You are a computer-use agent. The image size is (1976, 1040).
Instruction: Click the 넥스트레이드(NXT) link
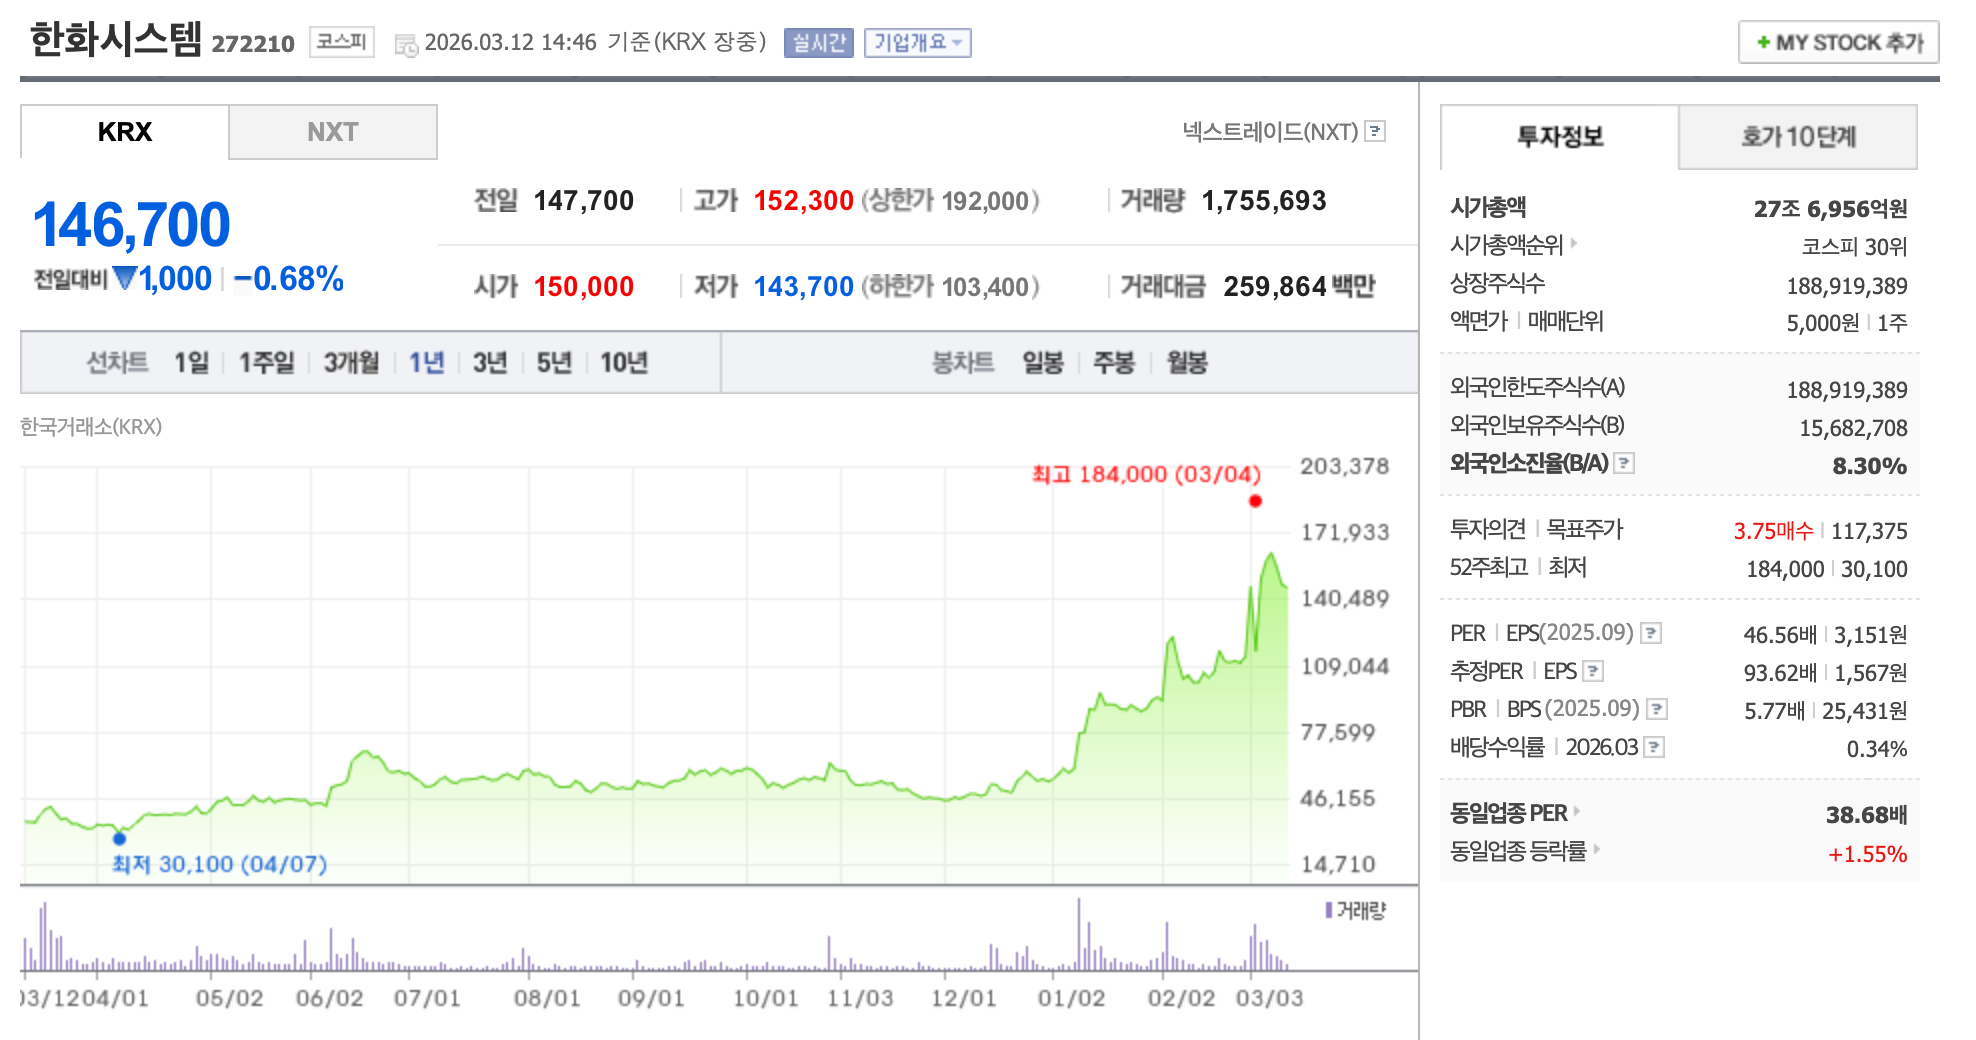tap(1270, 131)
